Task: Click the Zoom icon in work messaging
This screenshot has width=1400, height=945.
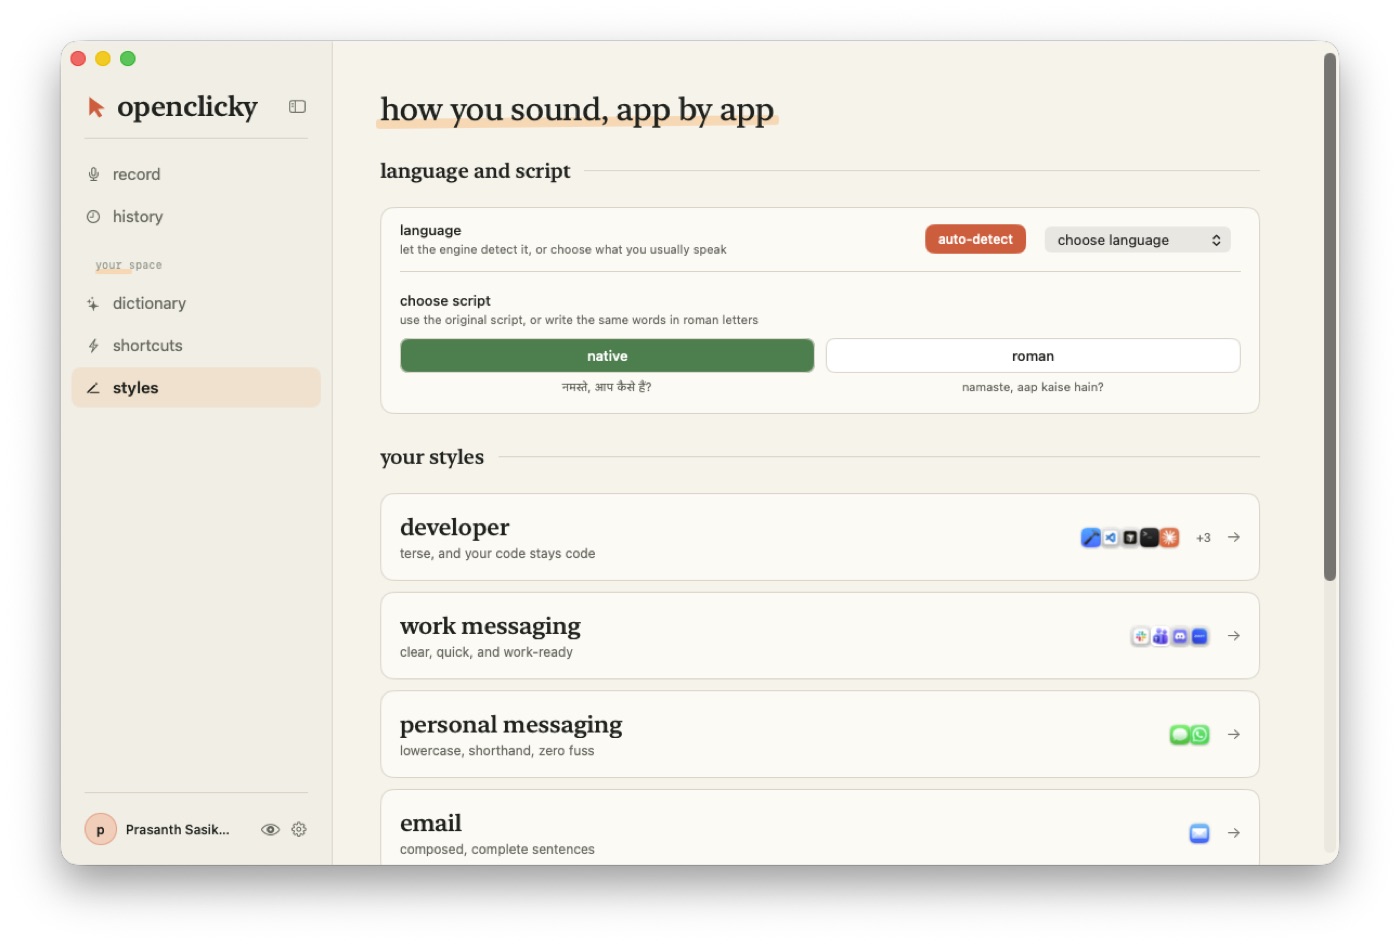Action: pos(1200,636)
